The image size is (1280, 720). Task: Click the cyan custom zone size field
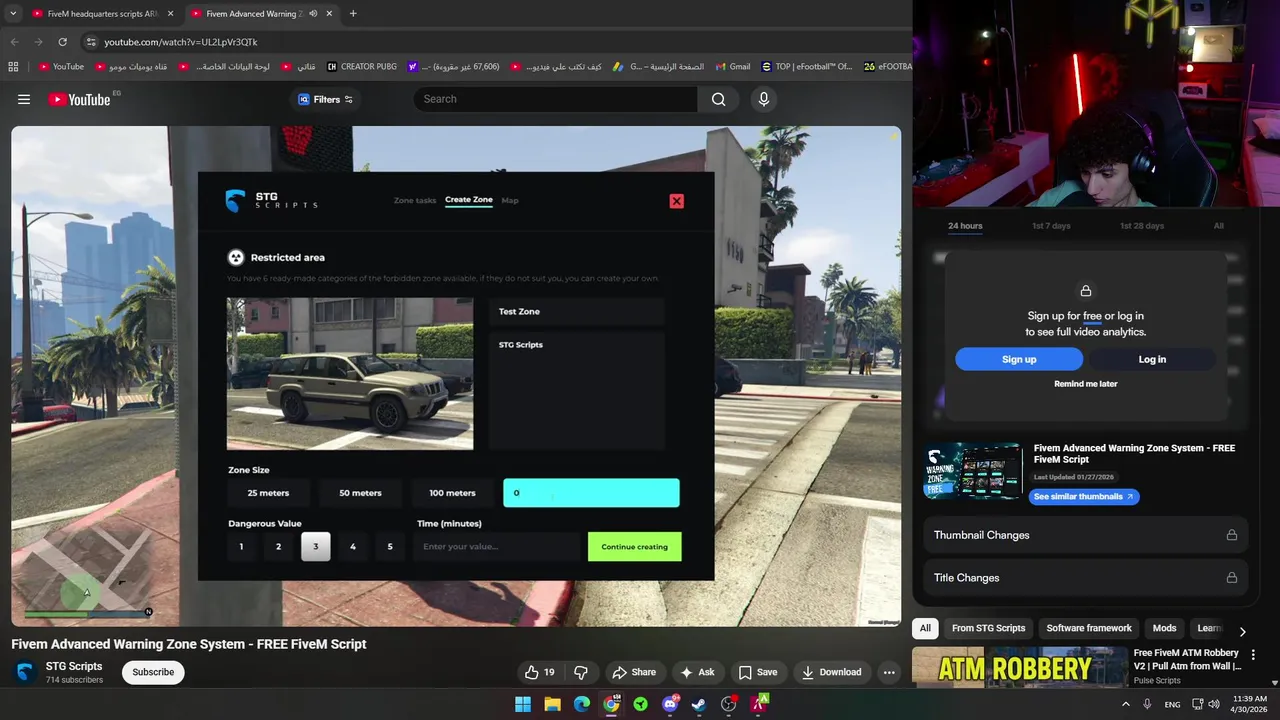591,493
